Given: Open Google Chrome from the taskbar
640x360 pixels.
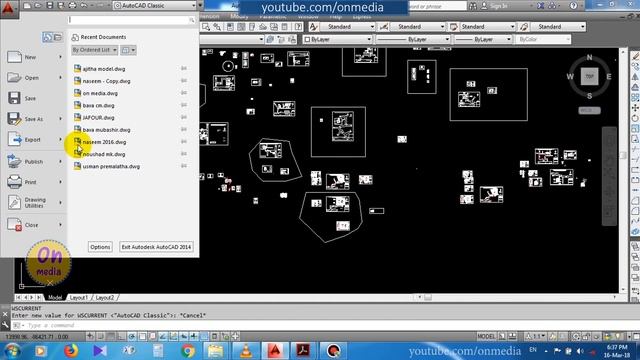Looking at the screenshot, I should point(188,351).
